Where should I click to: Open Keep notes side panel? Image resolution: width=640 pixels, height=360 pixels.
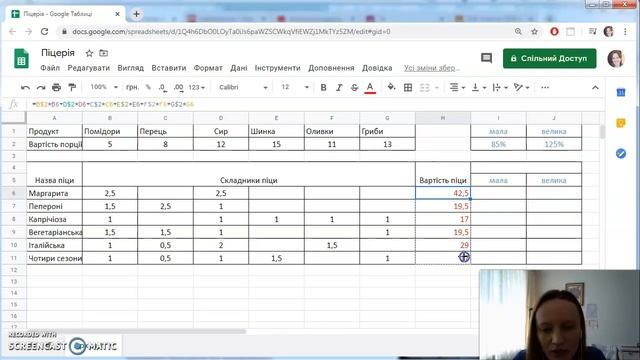(621, 123)
